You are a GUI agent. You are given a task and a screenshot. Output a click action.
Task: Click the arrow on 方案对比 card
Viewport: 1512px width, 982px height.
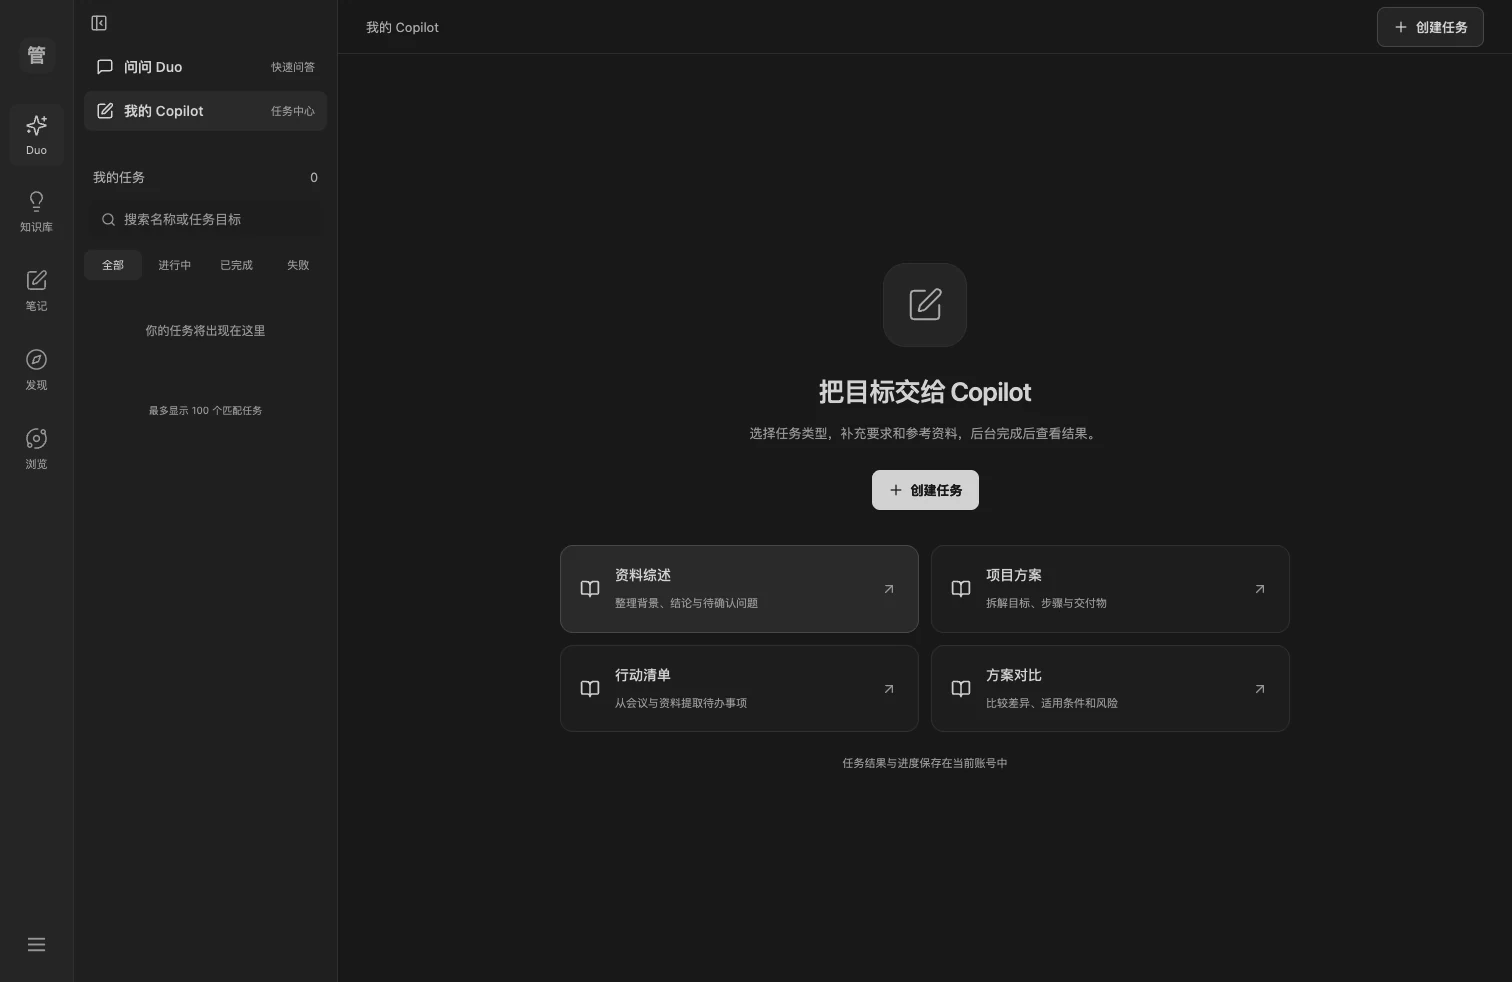tap(1260, 689)
